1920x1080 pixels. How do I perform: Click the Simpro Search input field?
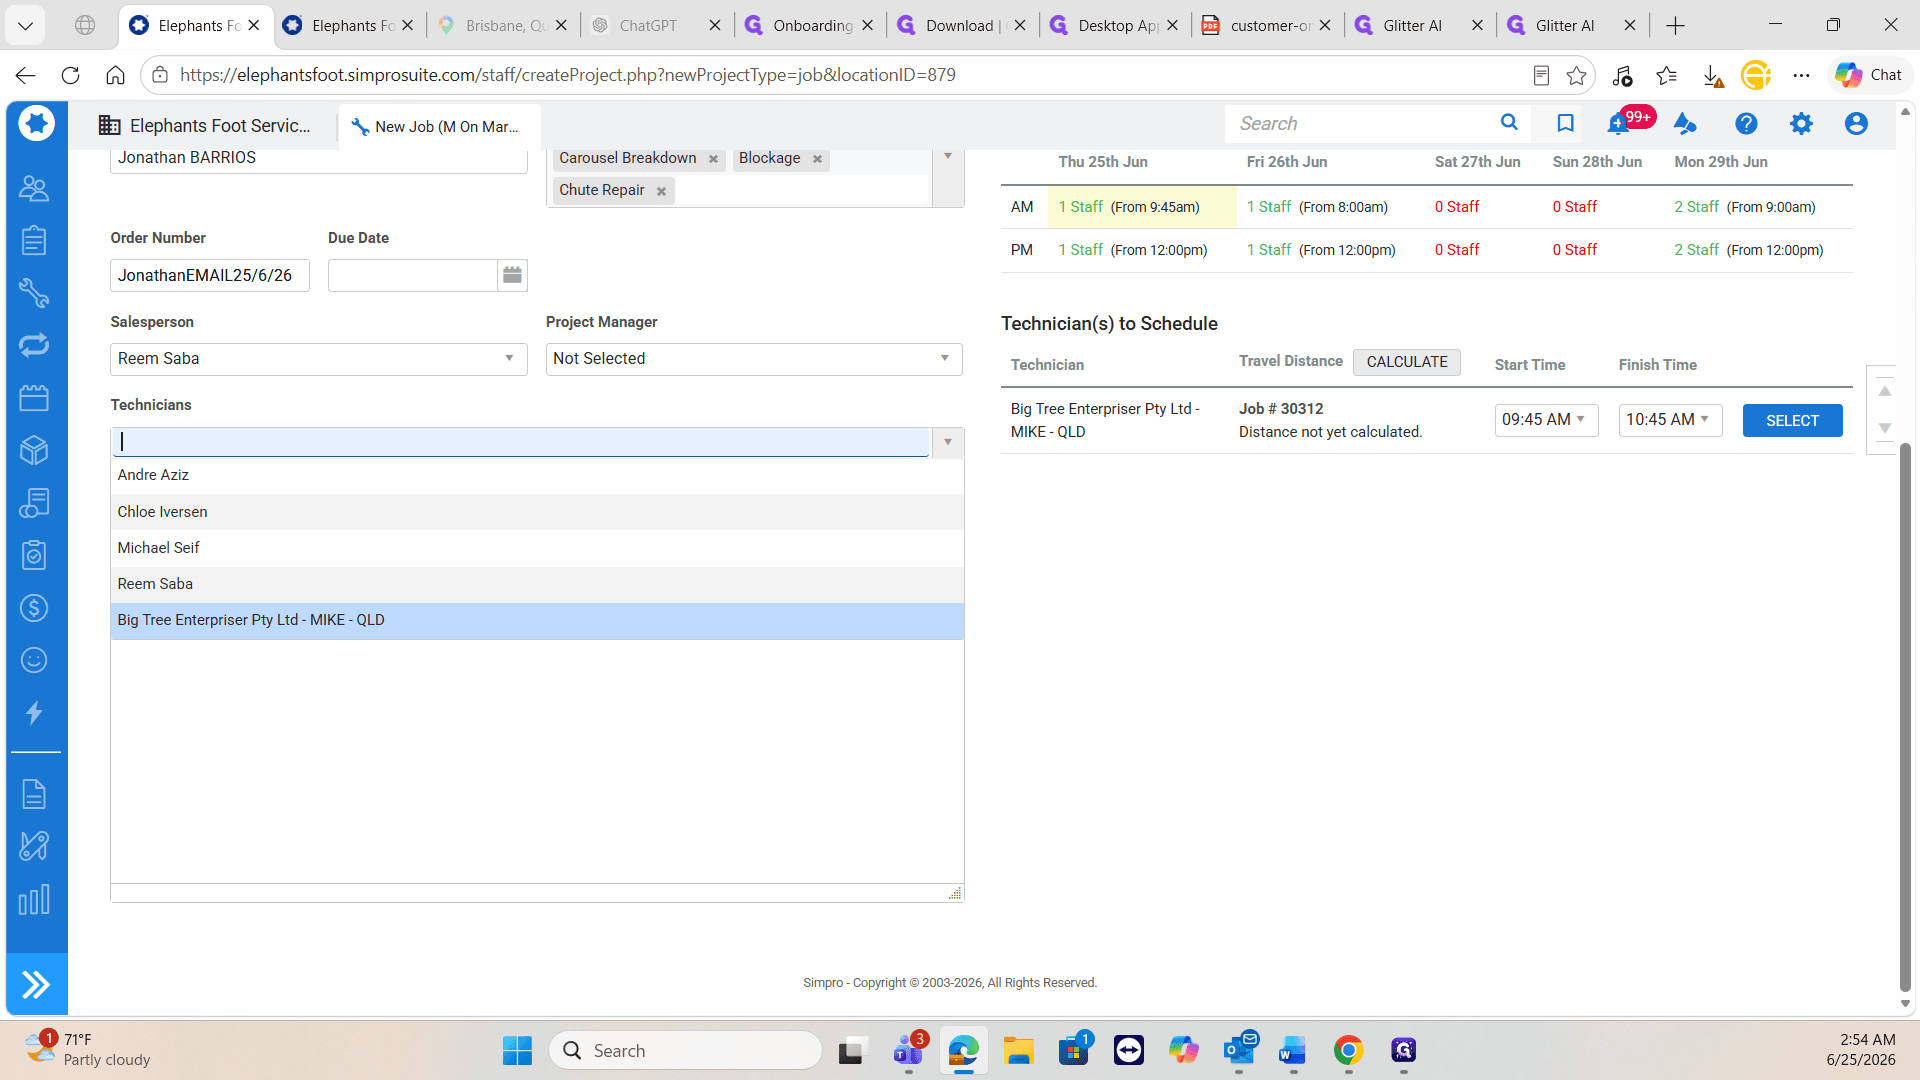coord(1360,123)
